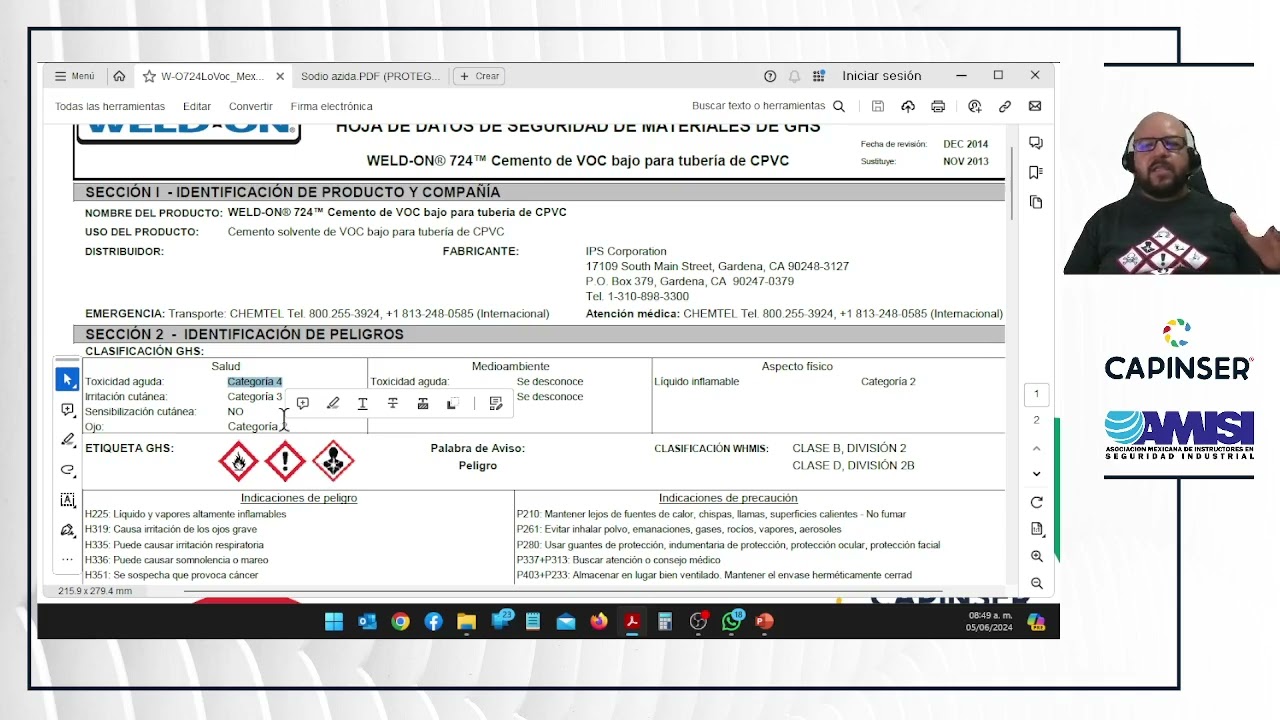Send document by email envelope icon

coord(1035,106)
